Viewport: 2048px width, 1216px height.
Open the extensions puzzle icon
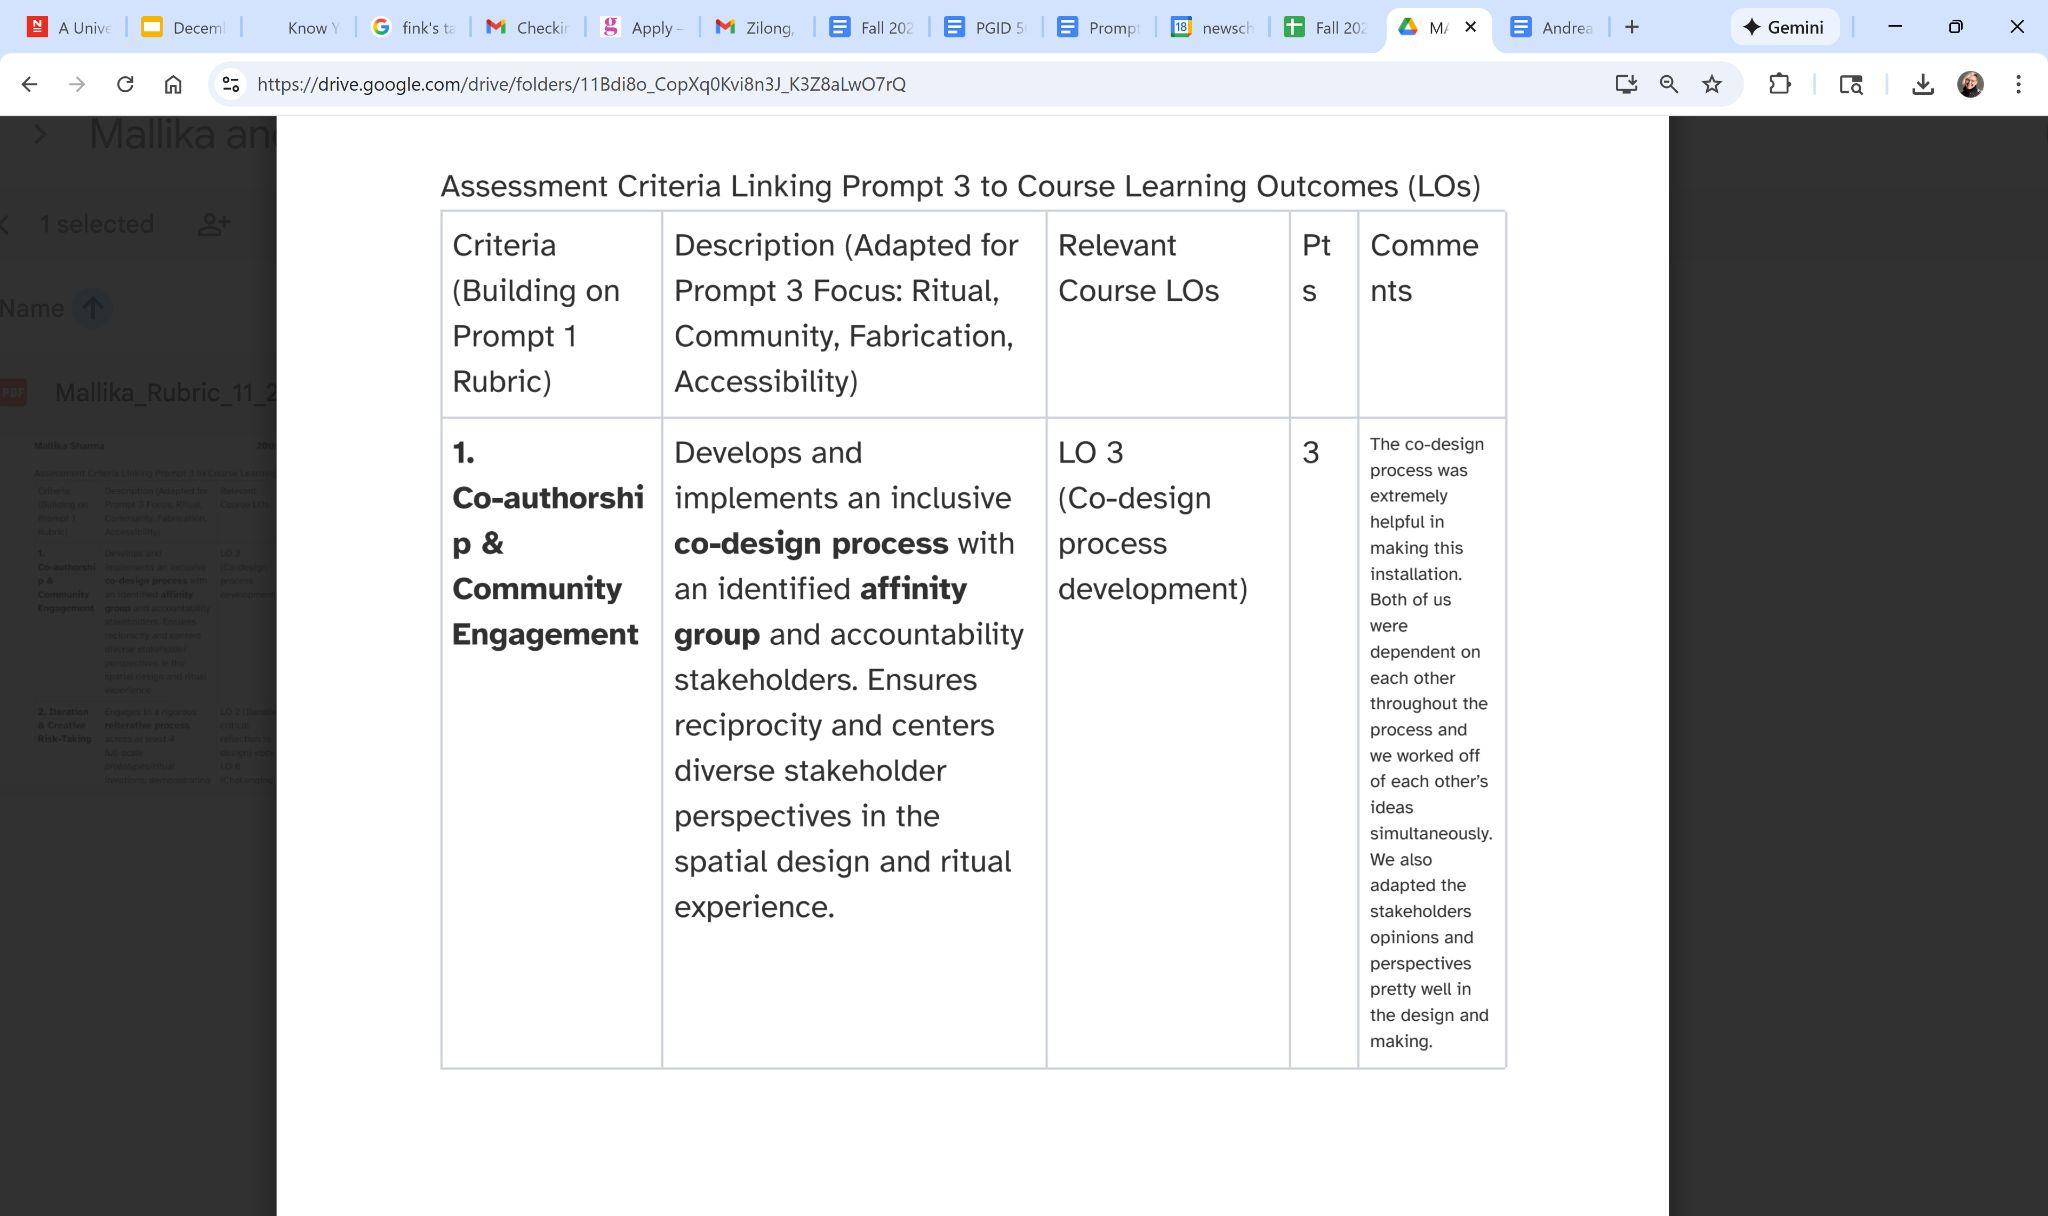coord(1779,84)
